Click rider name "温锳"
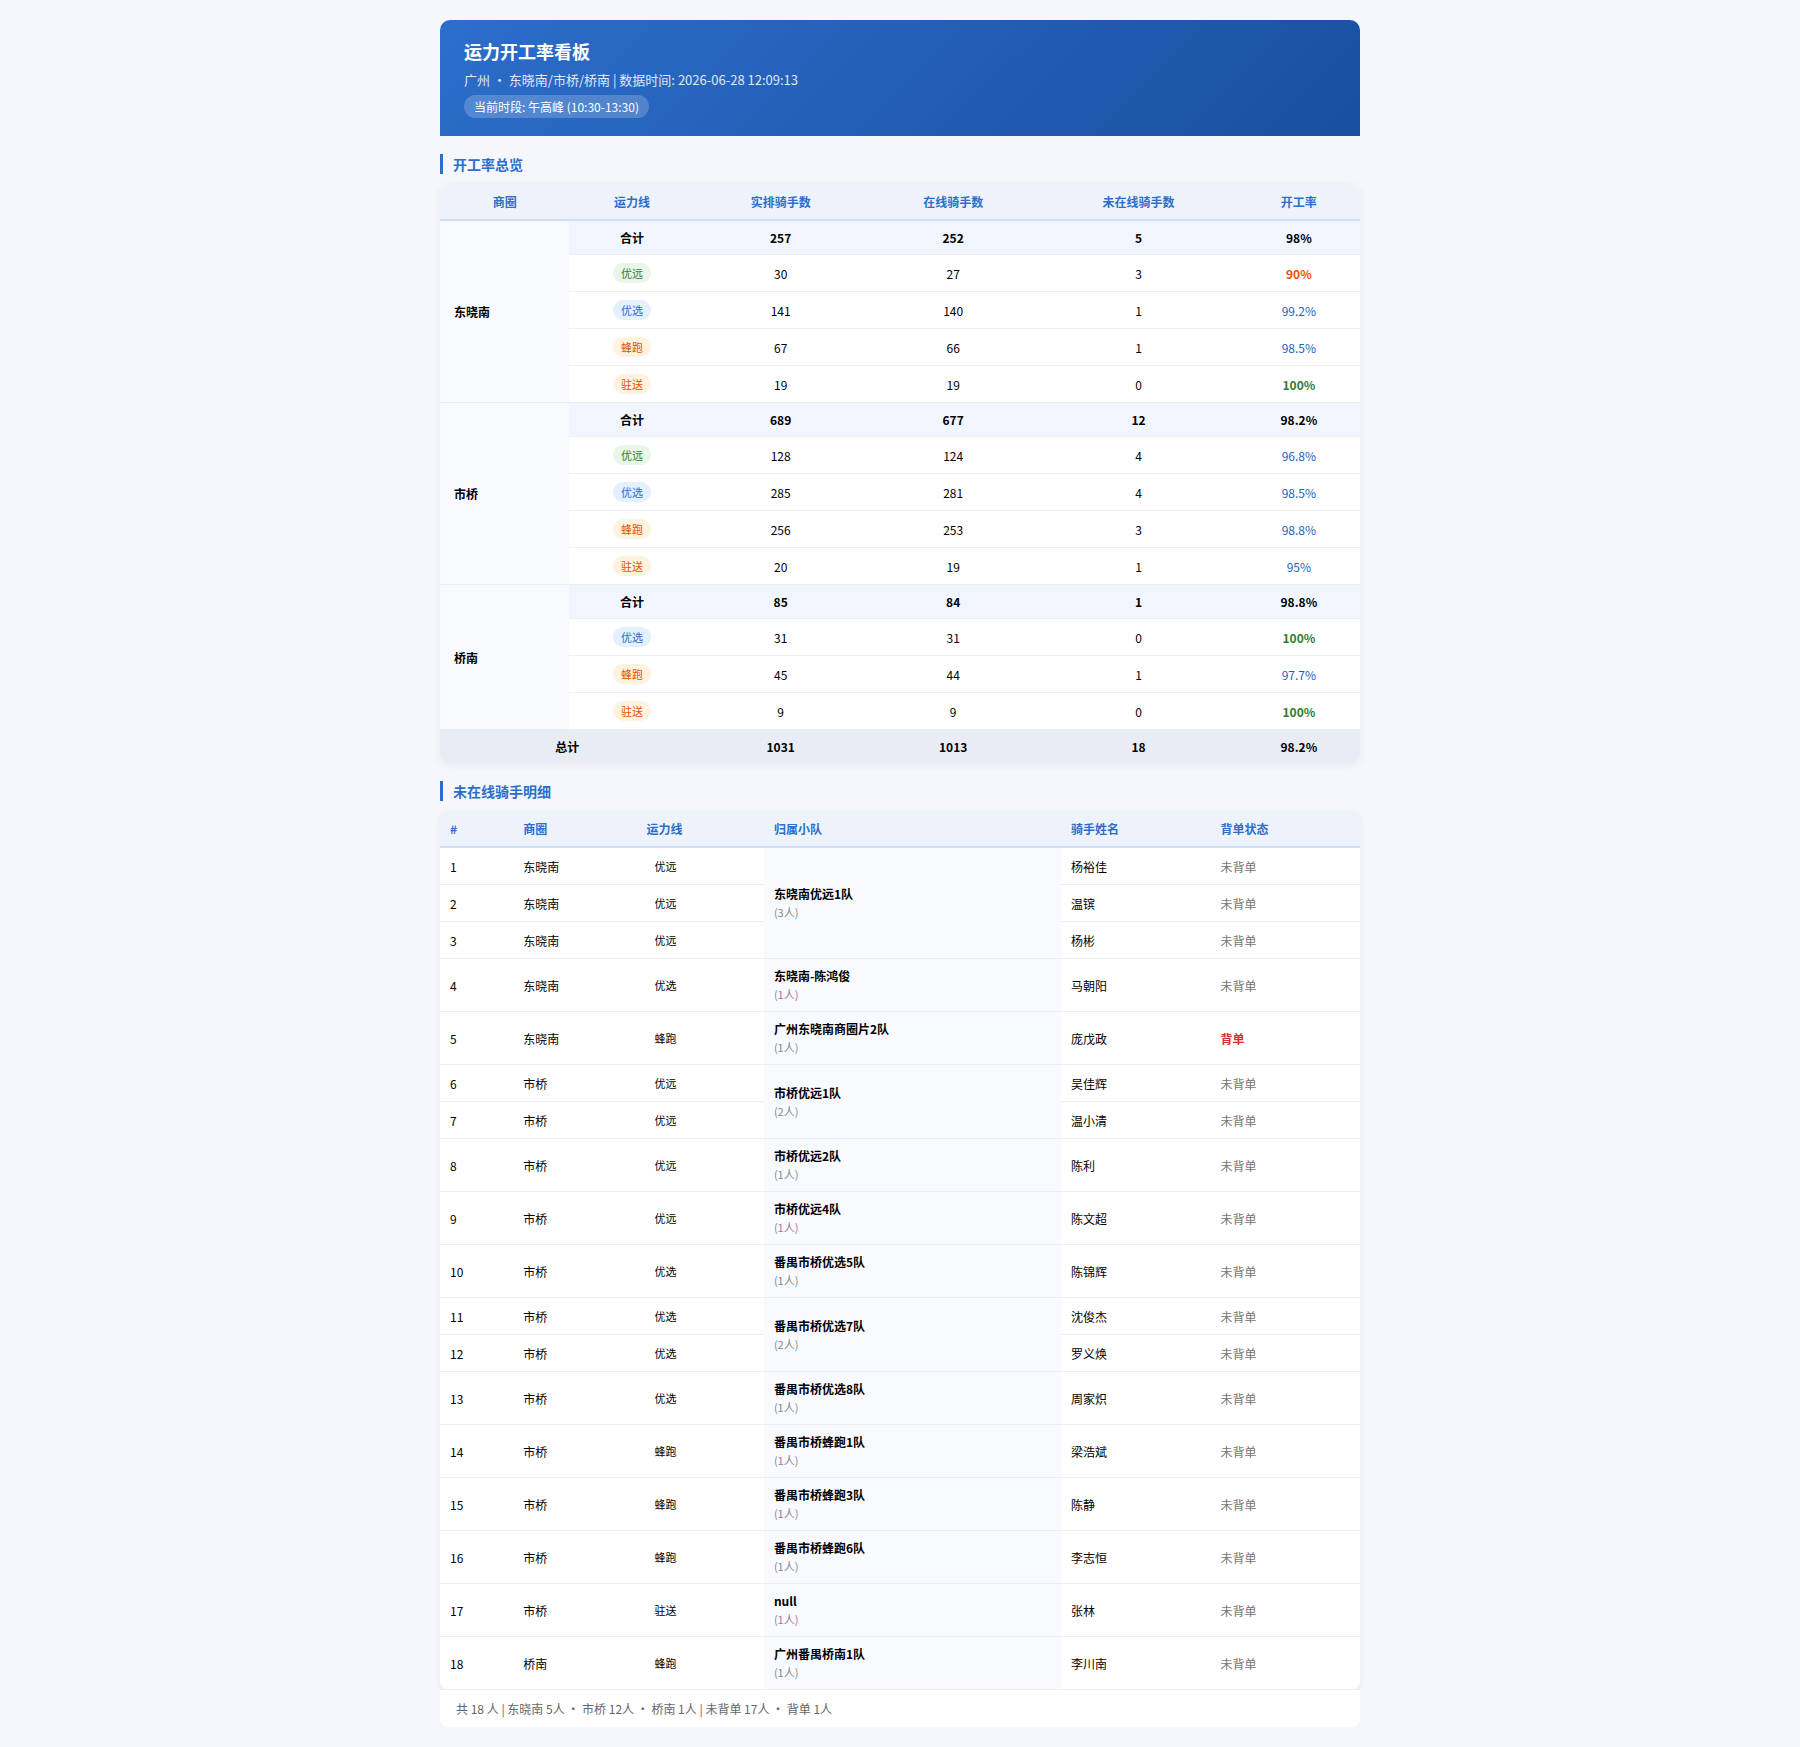Screen dimensions: 1800x1747 (x=1083, y=904)
